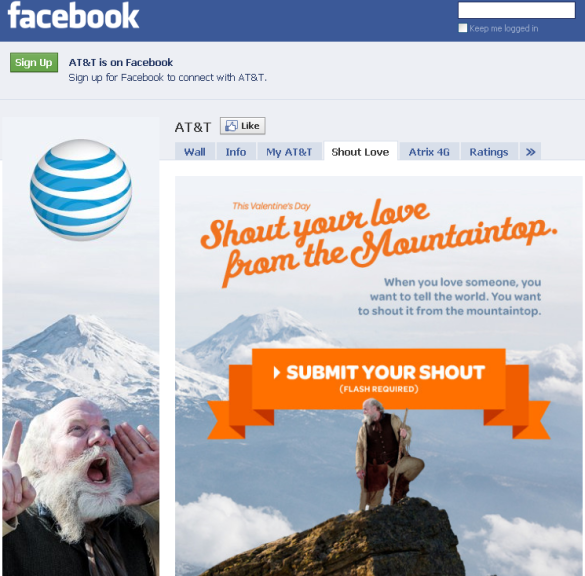Viewport: 585px width, 576px height.
Task: Toggle the Keep me logged in checkbox
Action: click(x=463, y=28)
